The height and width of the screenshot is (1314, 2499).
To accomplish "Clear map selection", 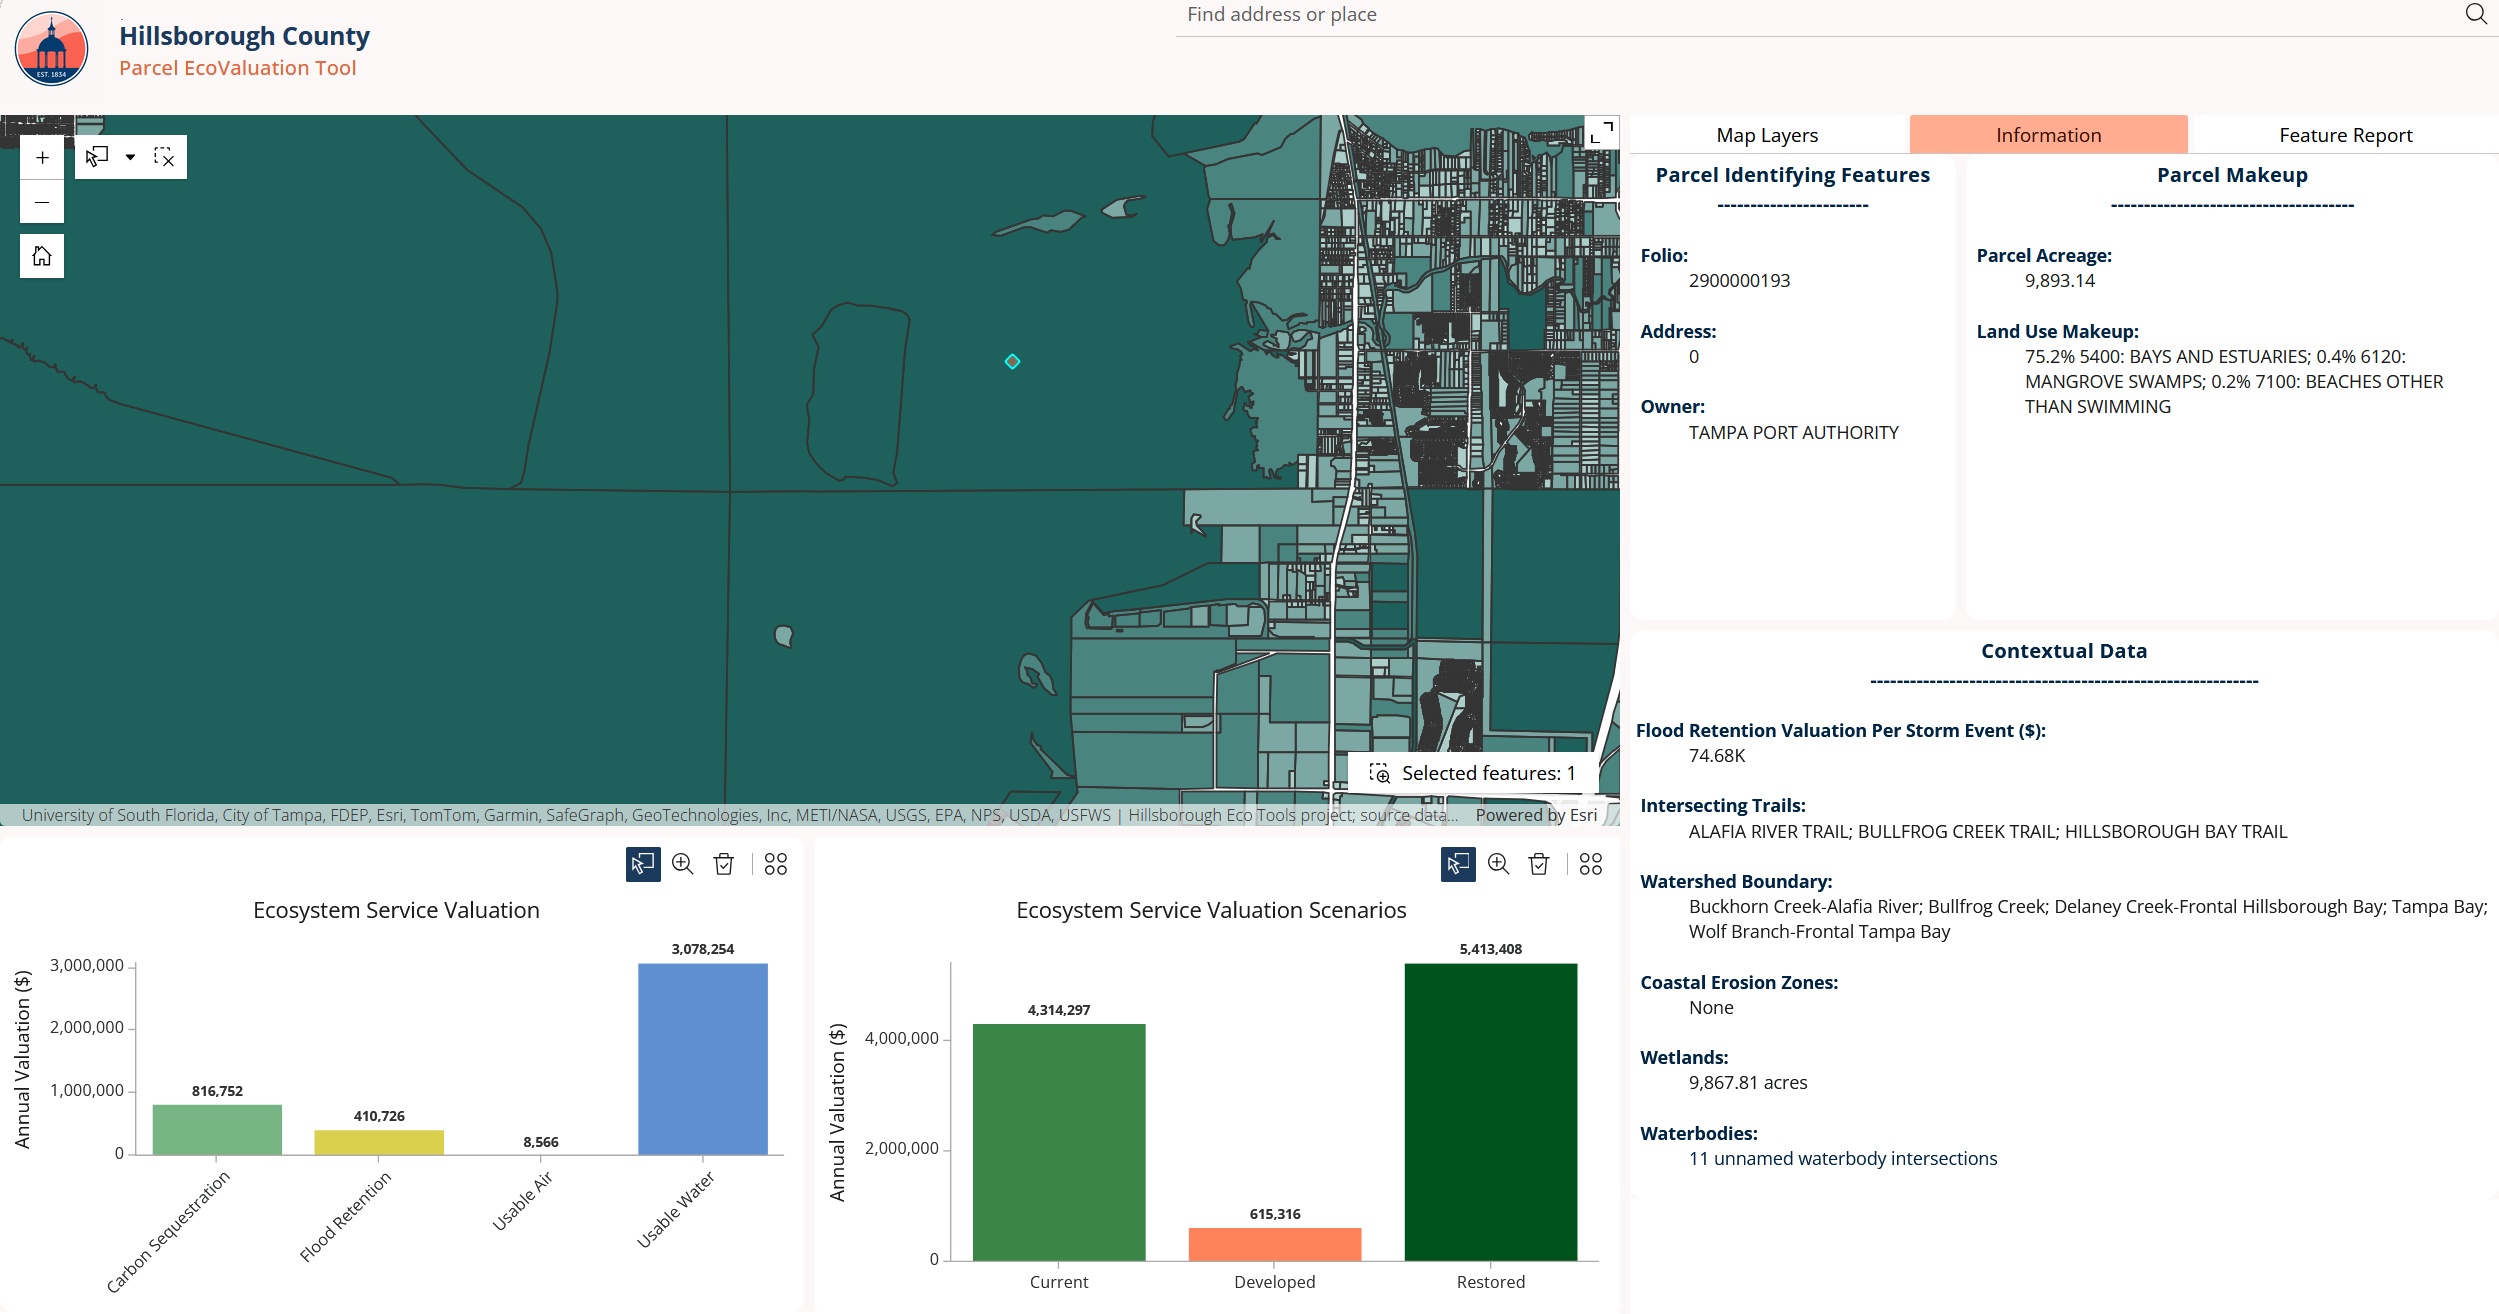I will coord(164,157).
